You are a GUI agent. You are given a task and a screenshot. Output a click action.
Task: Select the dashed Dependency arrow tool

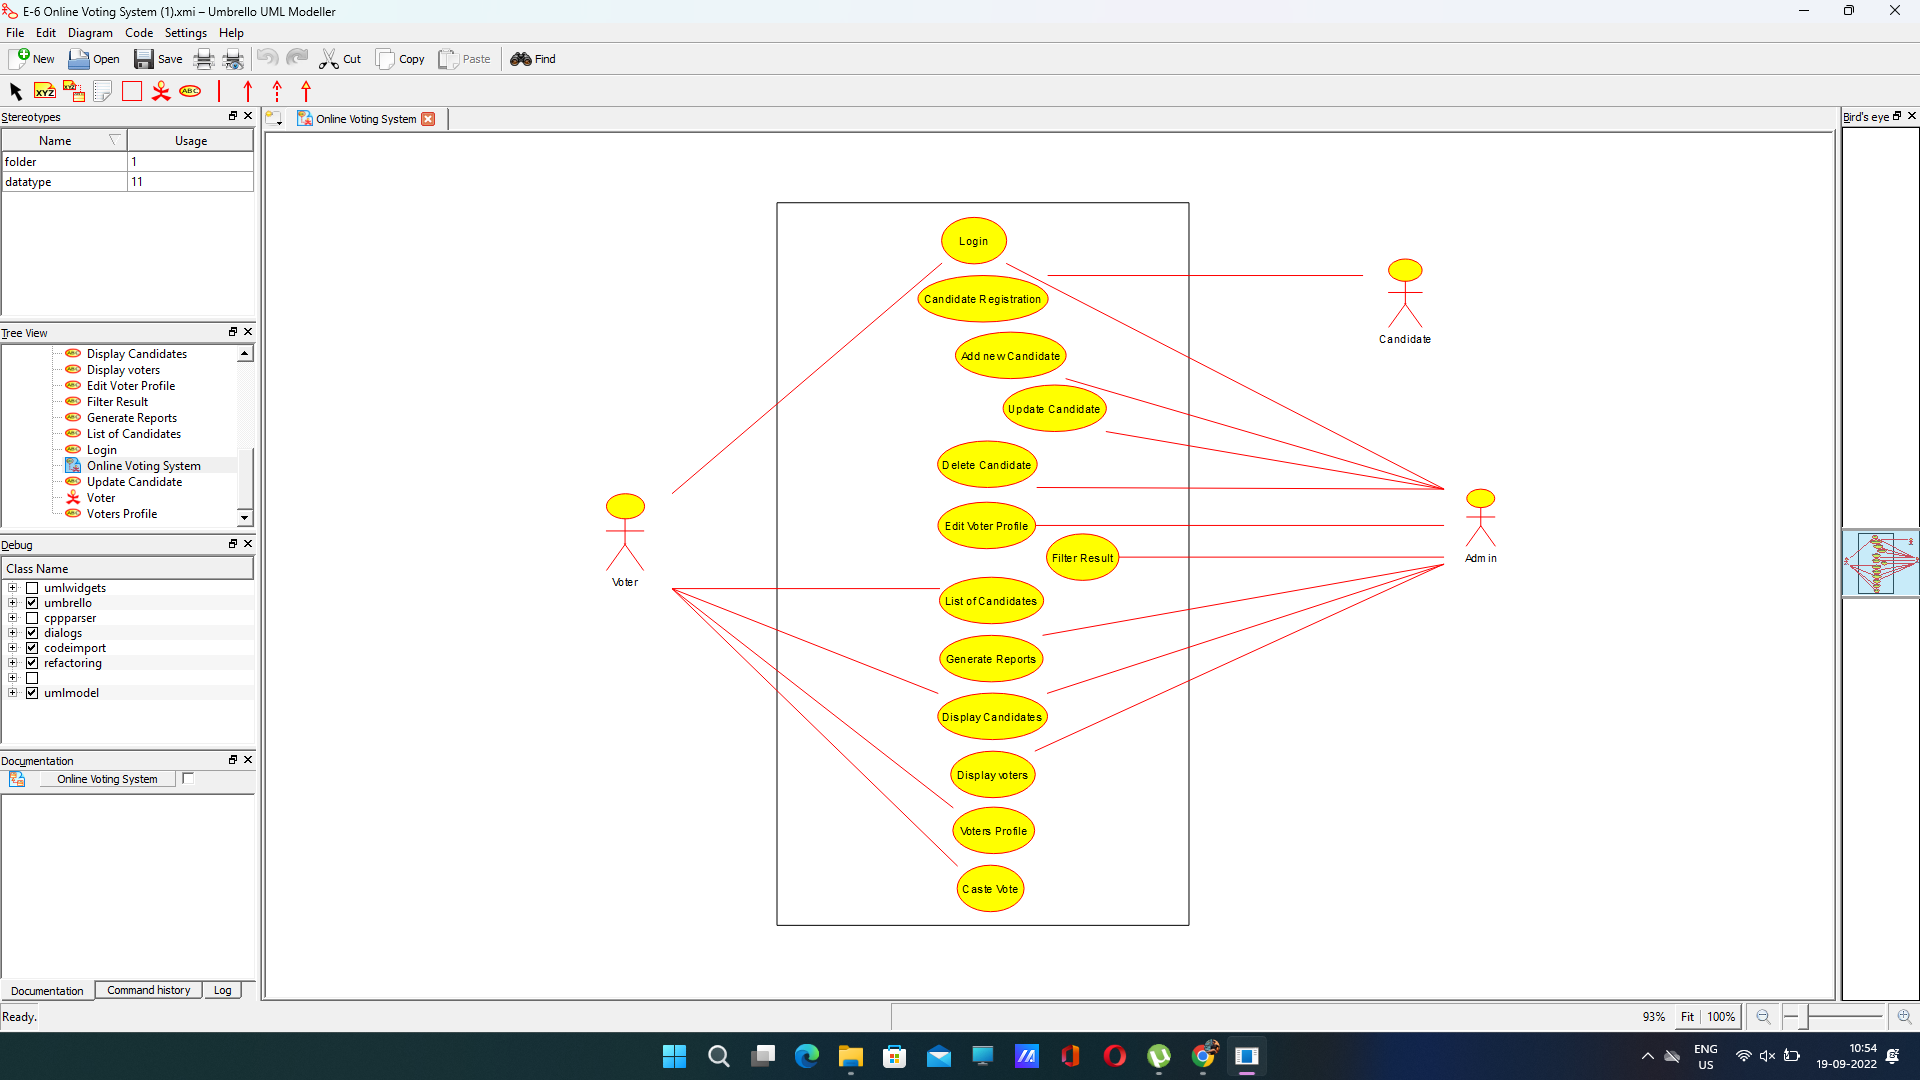pos(277,90)
